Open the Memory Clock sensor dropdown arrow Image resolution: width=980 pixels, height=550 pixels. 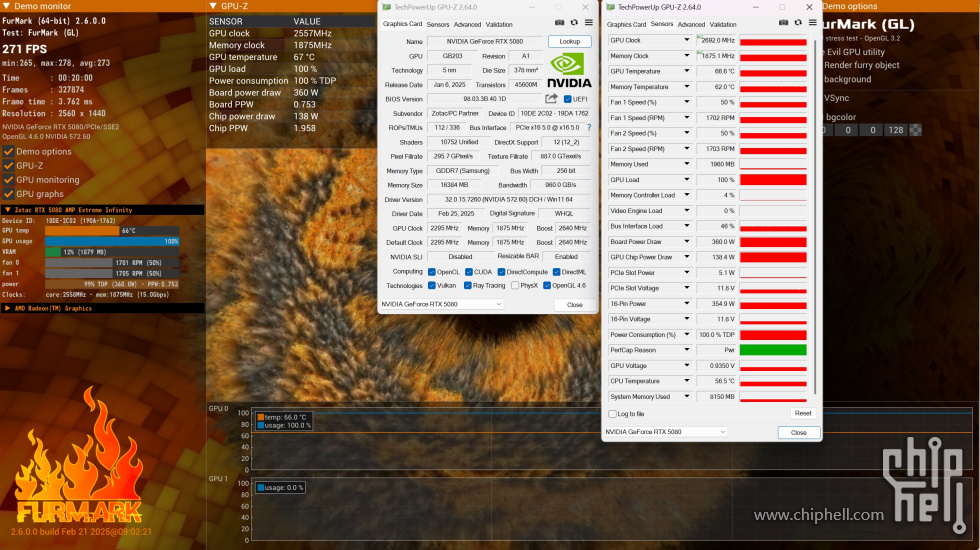(x=686, y=56)
